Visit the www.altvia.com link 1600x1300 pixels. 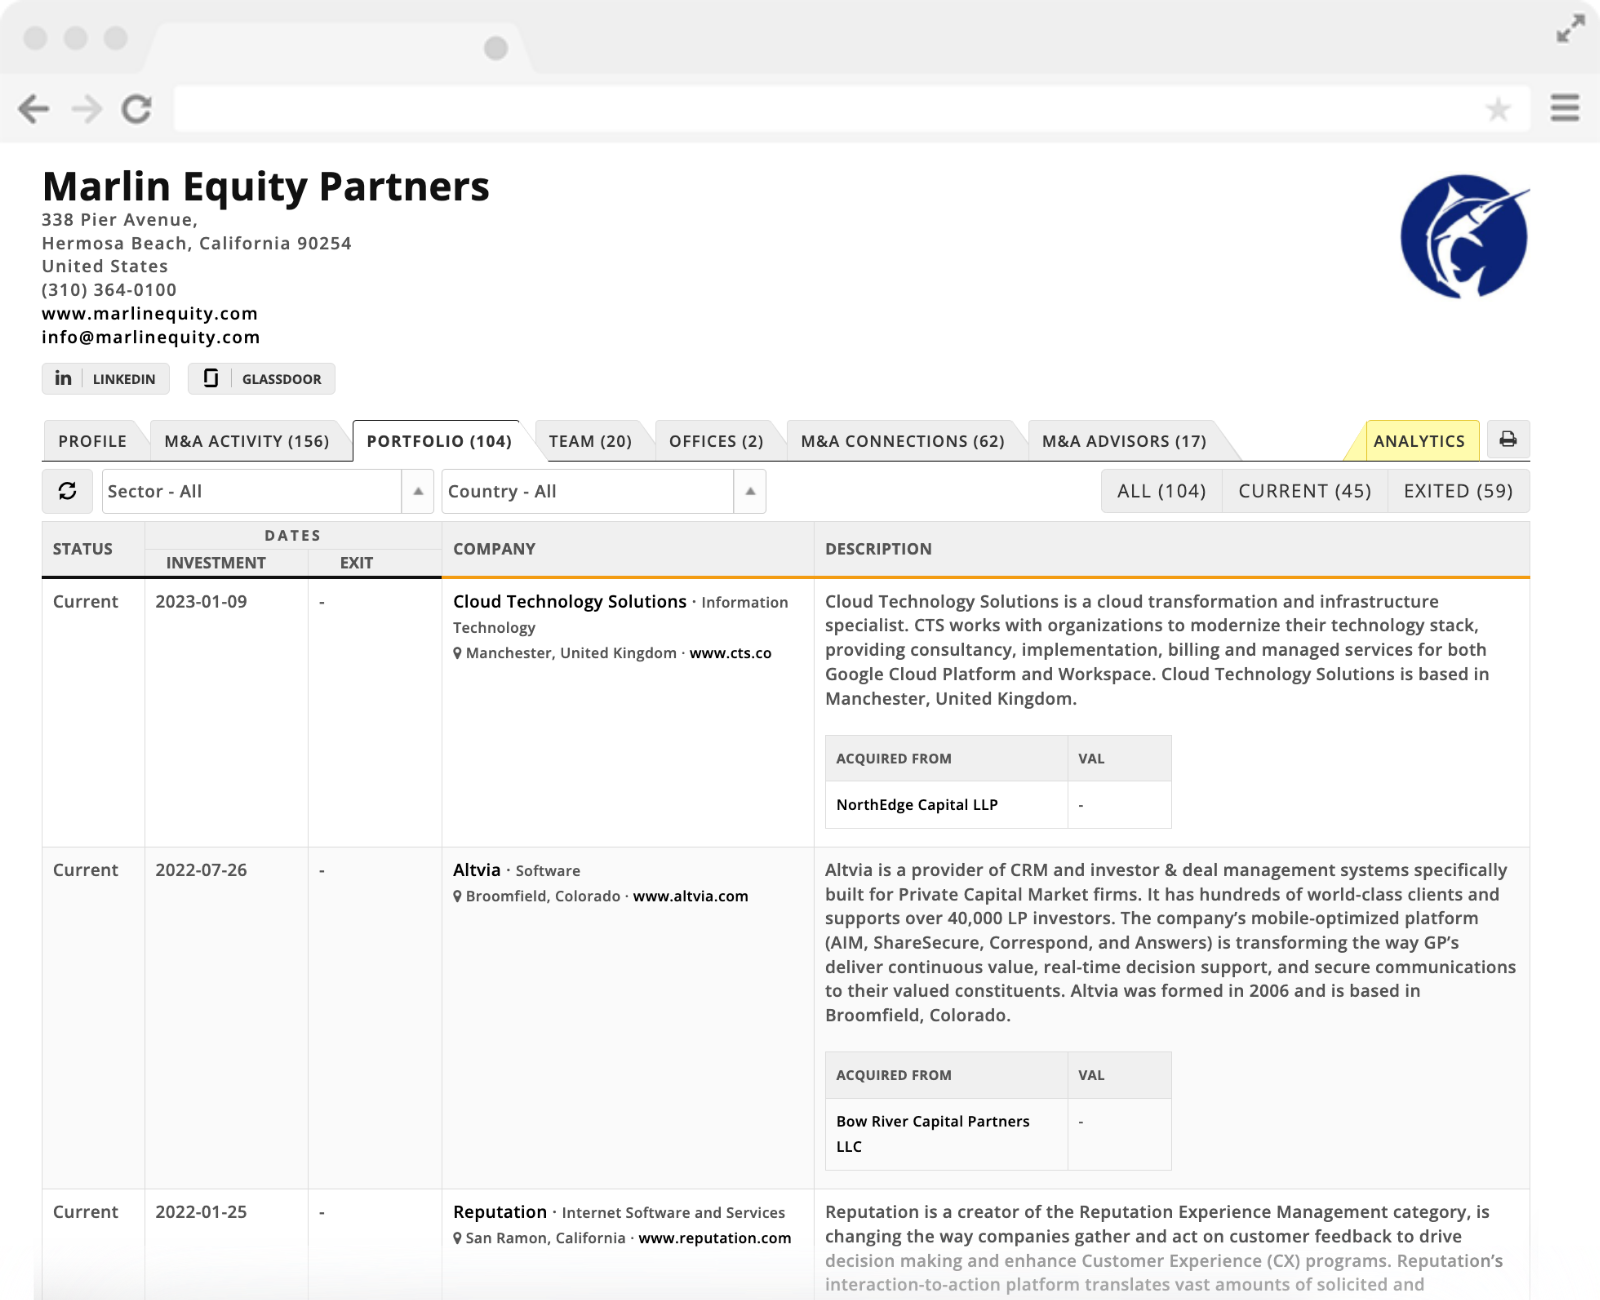(x=689, y=896)
